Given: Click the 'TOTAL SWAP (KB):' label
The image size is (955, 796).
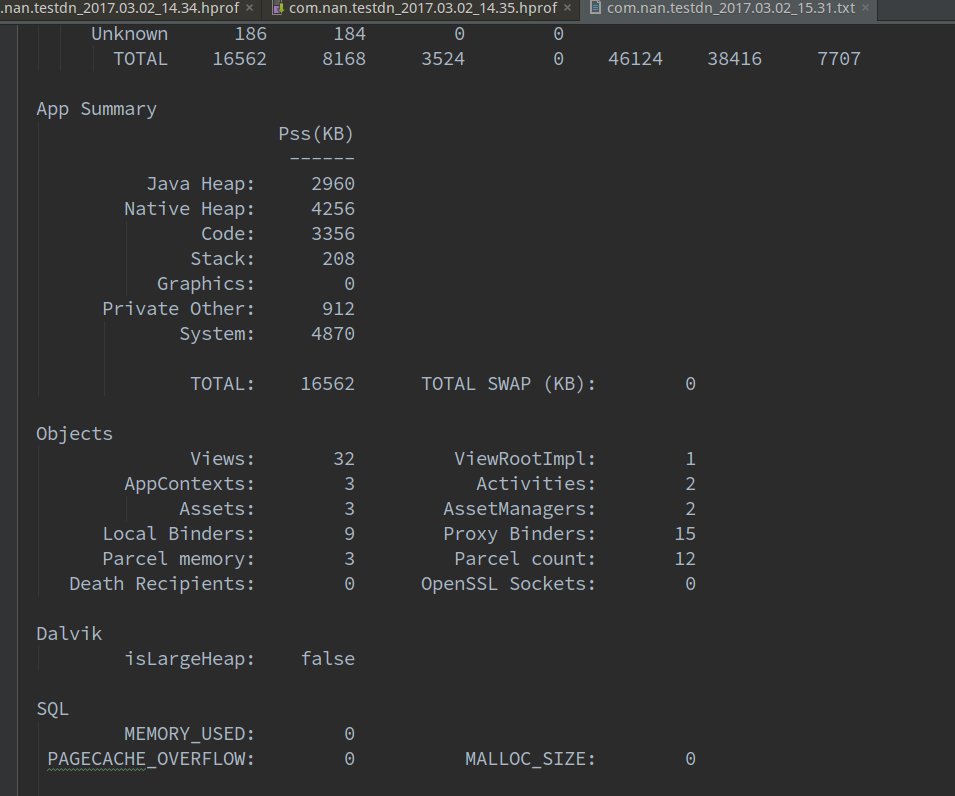Looking at the screenshot, I should coord(509,384).
